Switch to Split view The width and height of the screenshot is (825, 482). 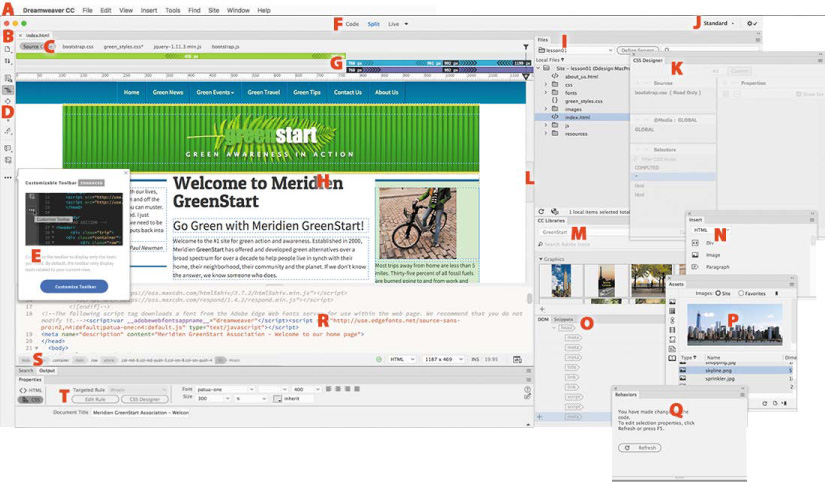(374, 24)
